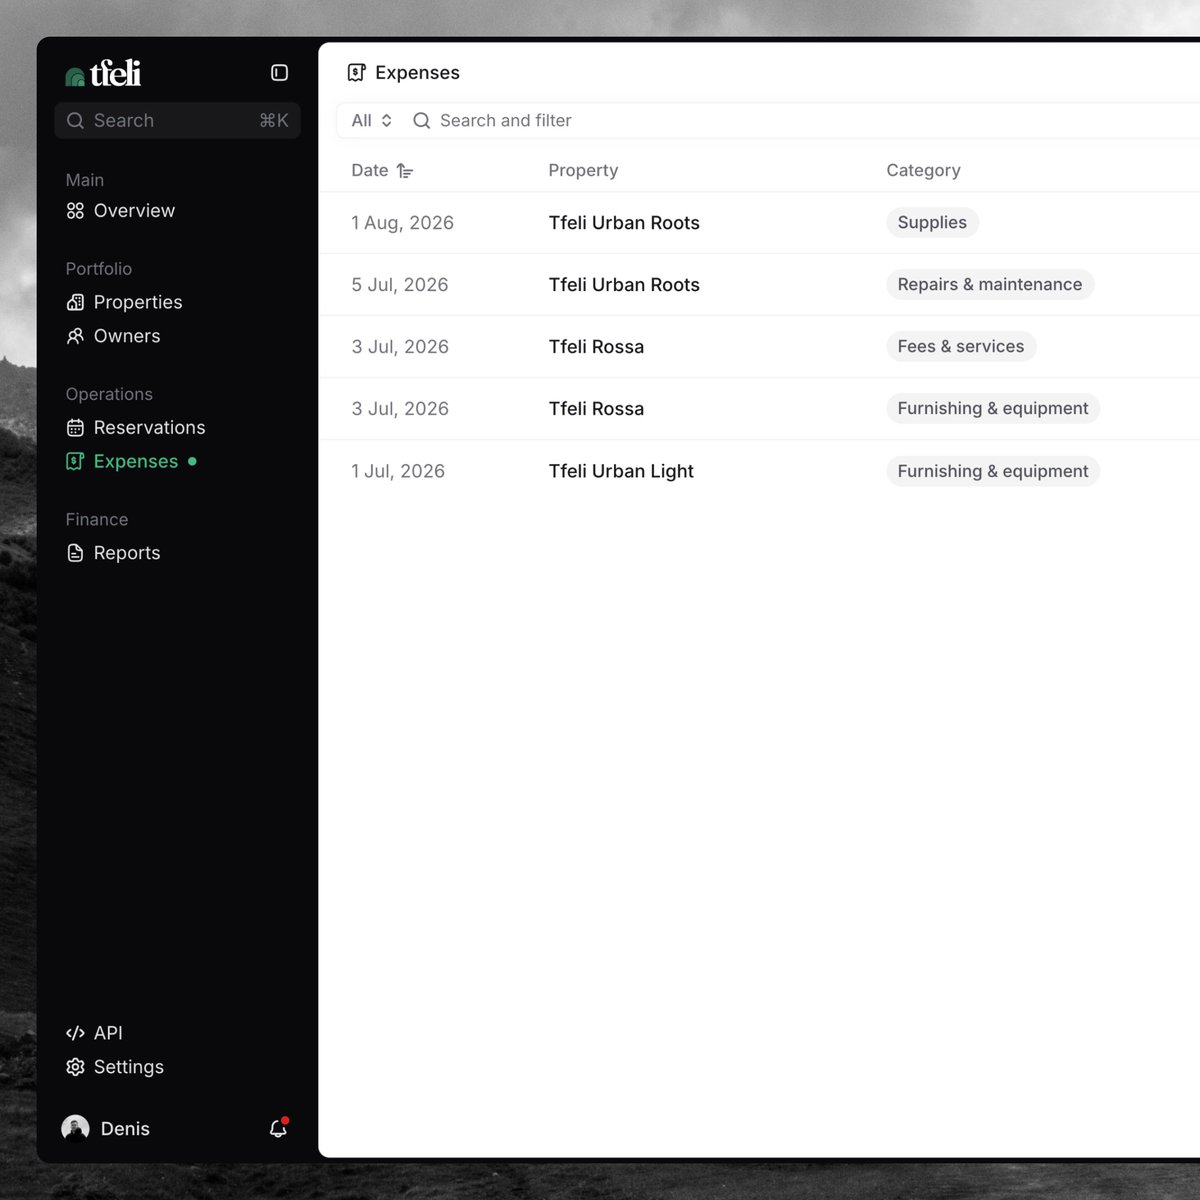Open Tfeli Rossa in Fees & services row
This screenshot has height=1200, width=1200.
pyautogui.click(x=596, y=347)
